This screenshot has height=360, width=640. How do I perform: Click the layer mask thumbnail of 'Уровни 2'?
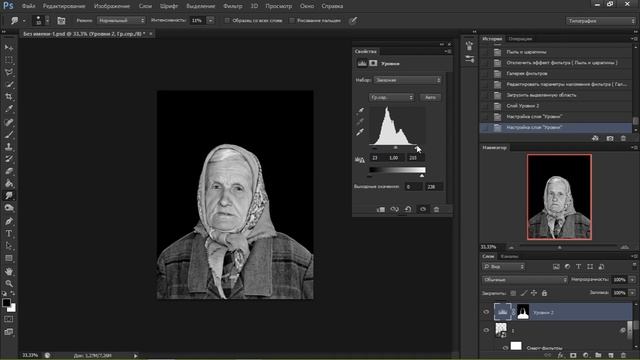coord(523,312)
